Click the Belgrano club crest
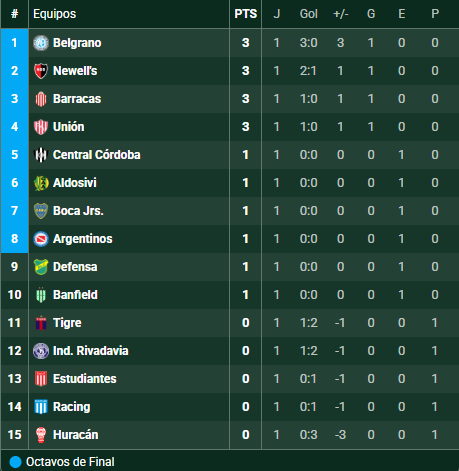The height and width of the screenshot is (471, 459). [x=41, y=43]
